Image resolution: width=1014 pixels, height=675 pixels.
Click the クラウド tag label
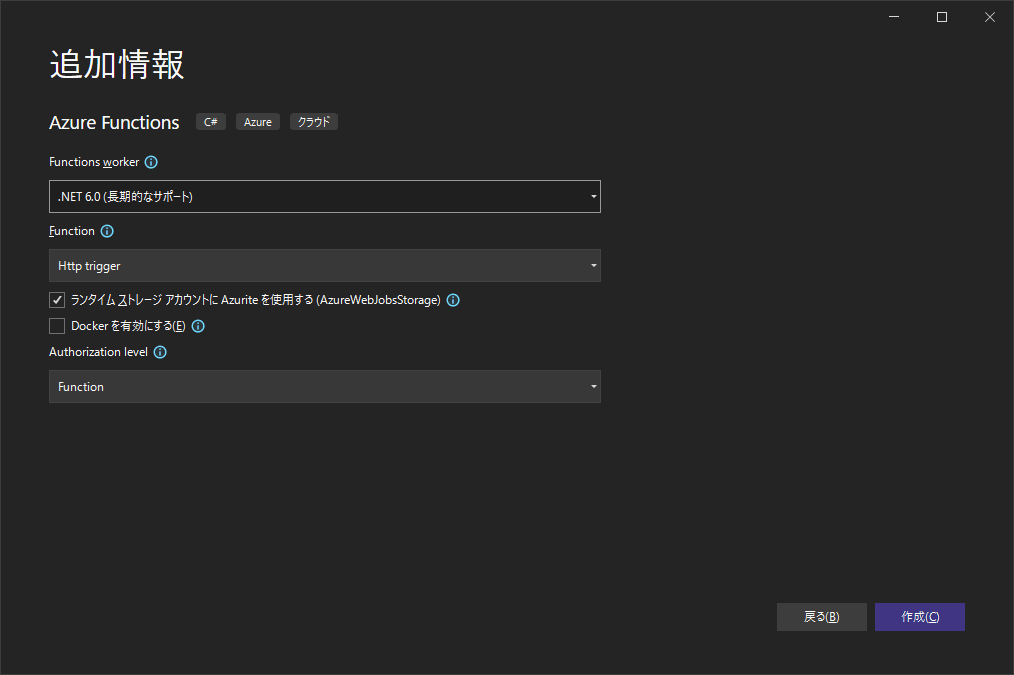pos(314,122)
